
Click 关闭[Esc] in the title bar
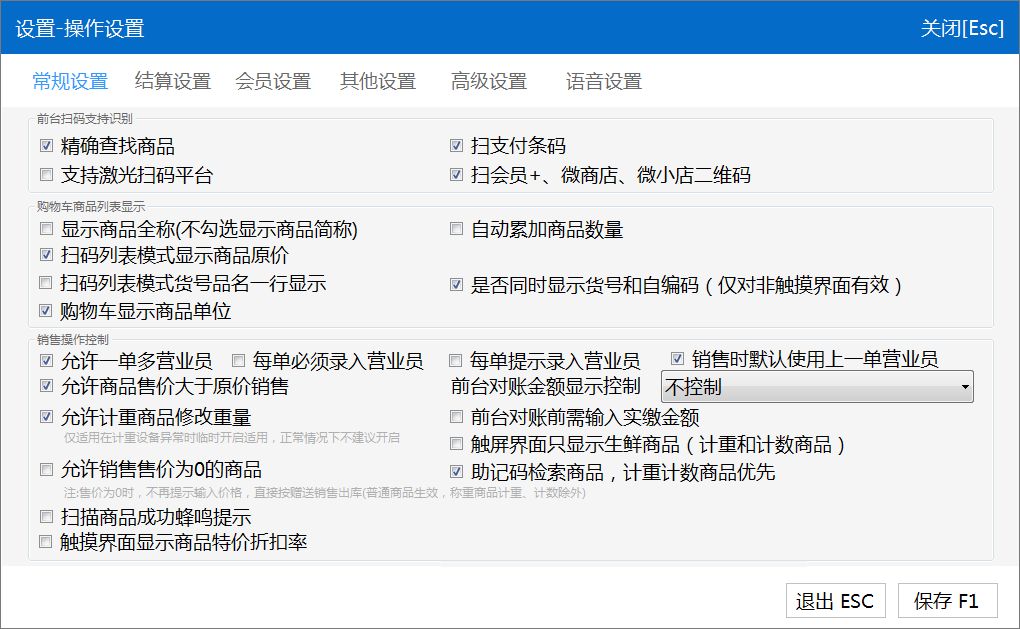(x=961, y=28)
